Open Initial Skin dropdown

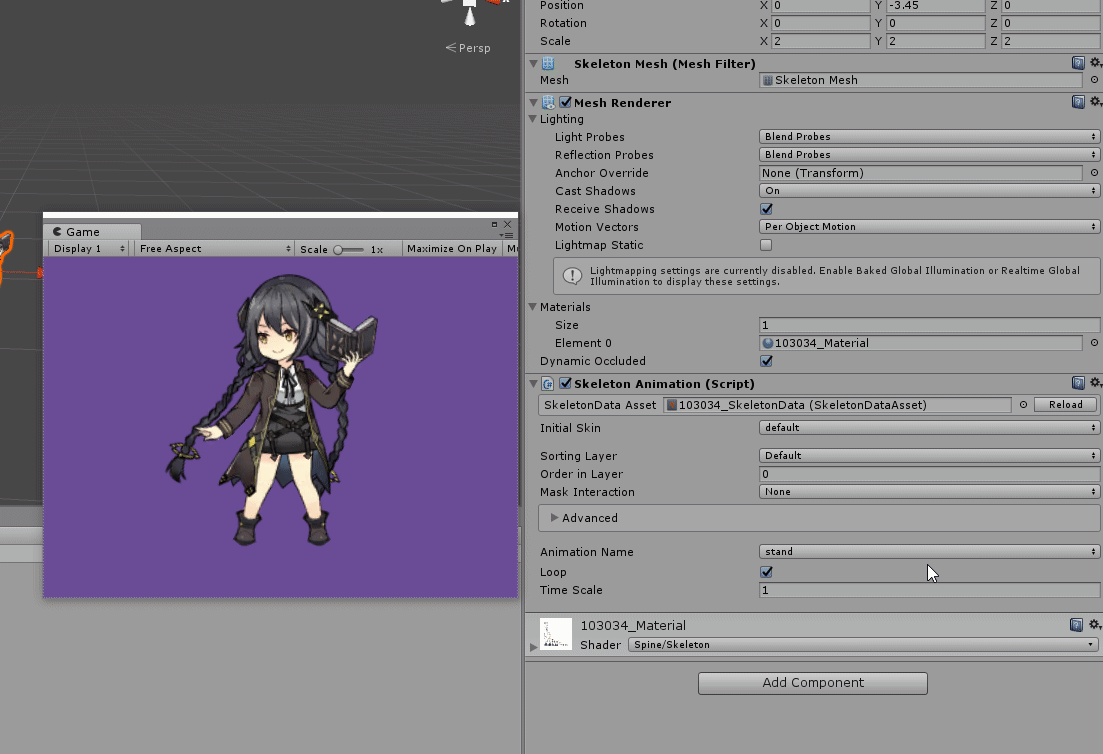point(929,428)
